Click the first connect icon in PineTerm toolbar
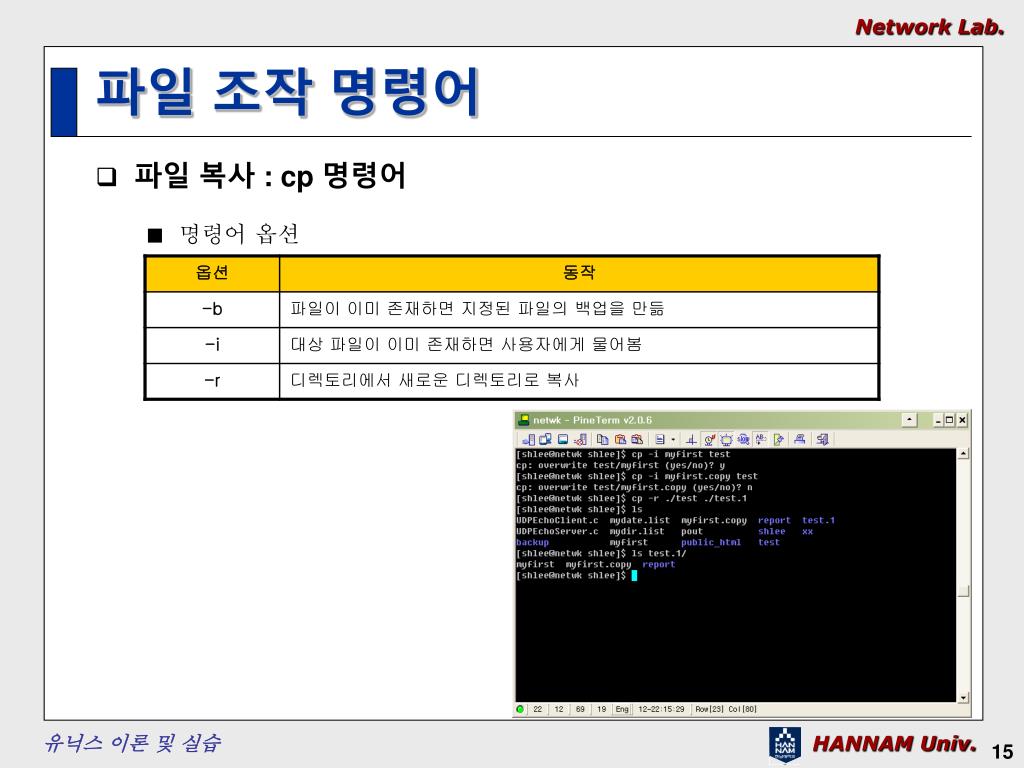The width and height of the screenshot is (1024, 768). coord(528,440)
